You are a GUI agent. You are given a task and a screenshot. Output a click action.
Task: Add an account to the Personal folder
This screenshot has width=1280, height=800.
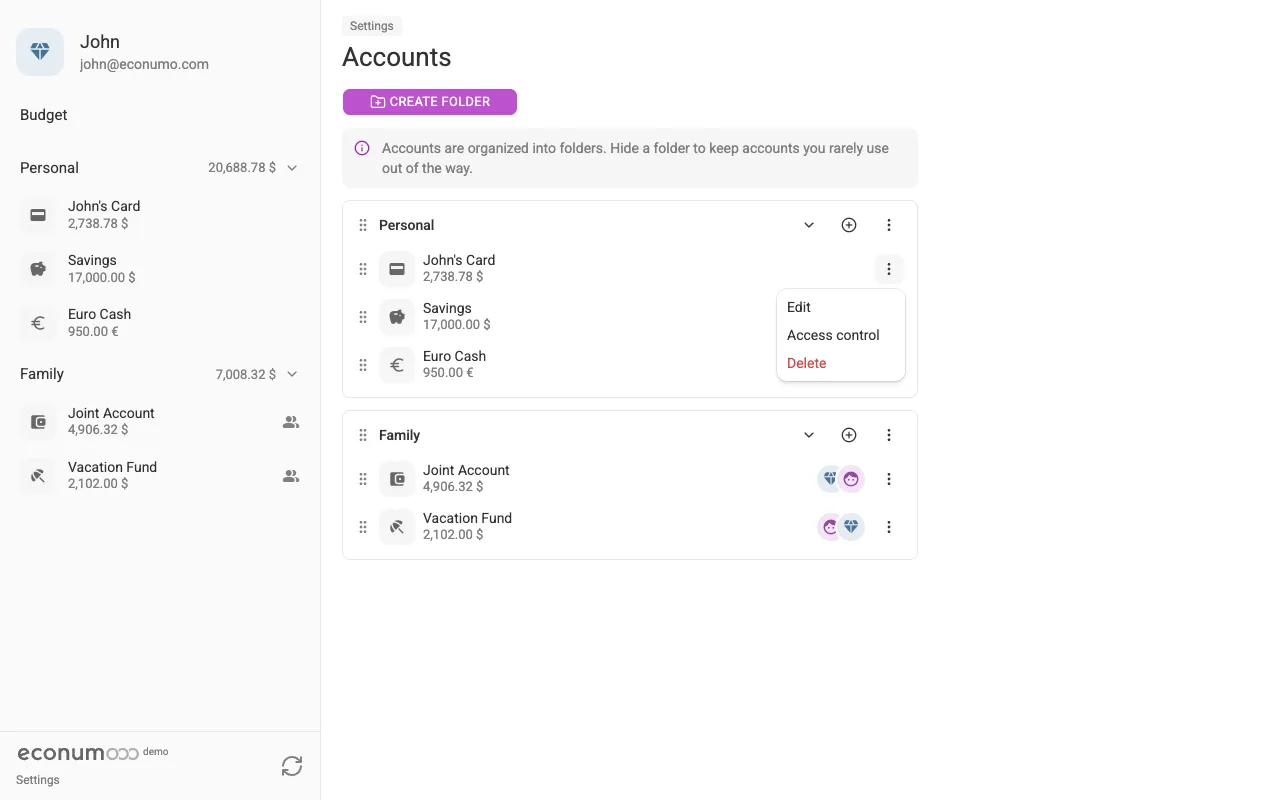tap(849, 225)
